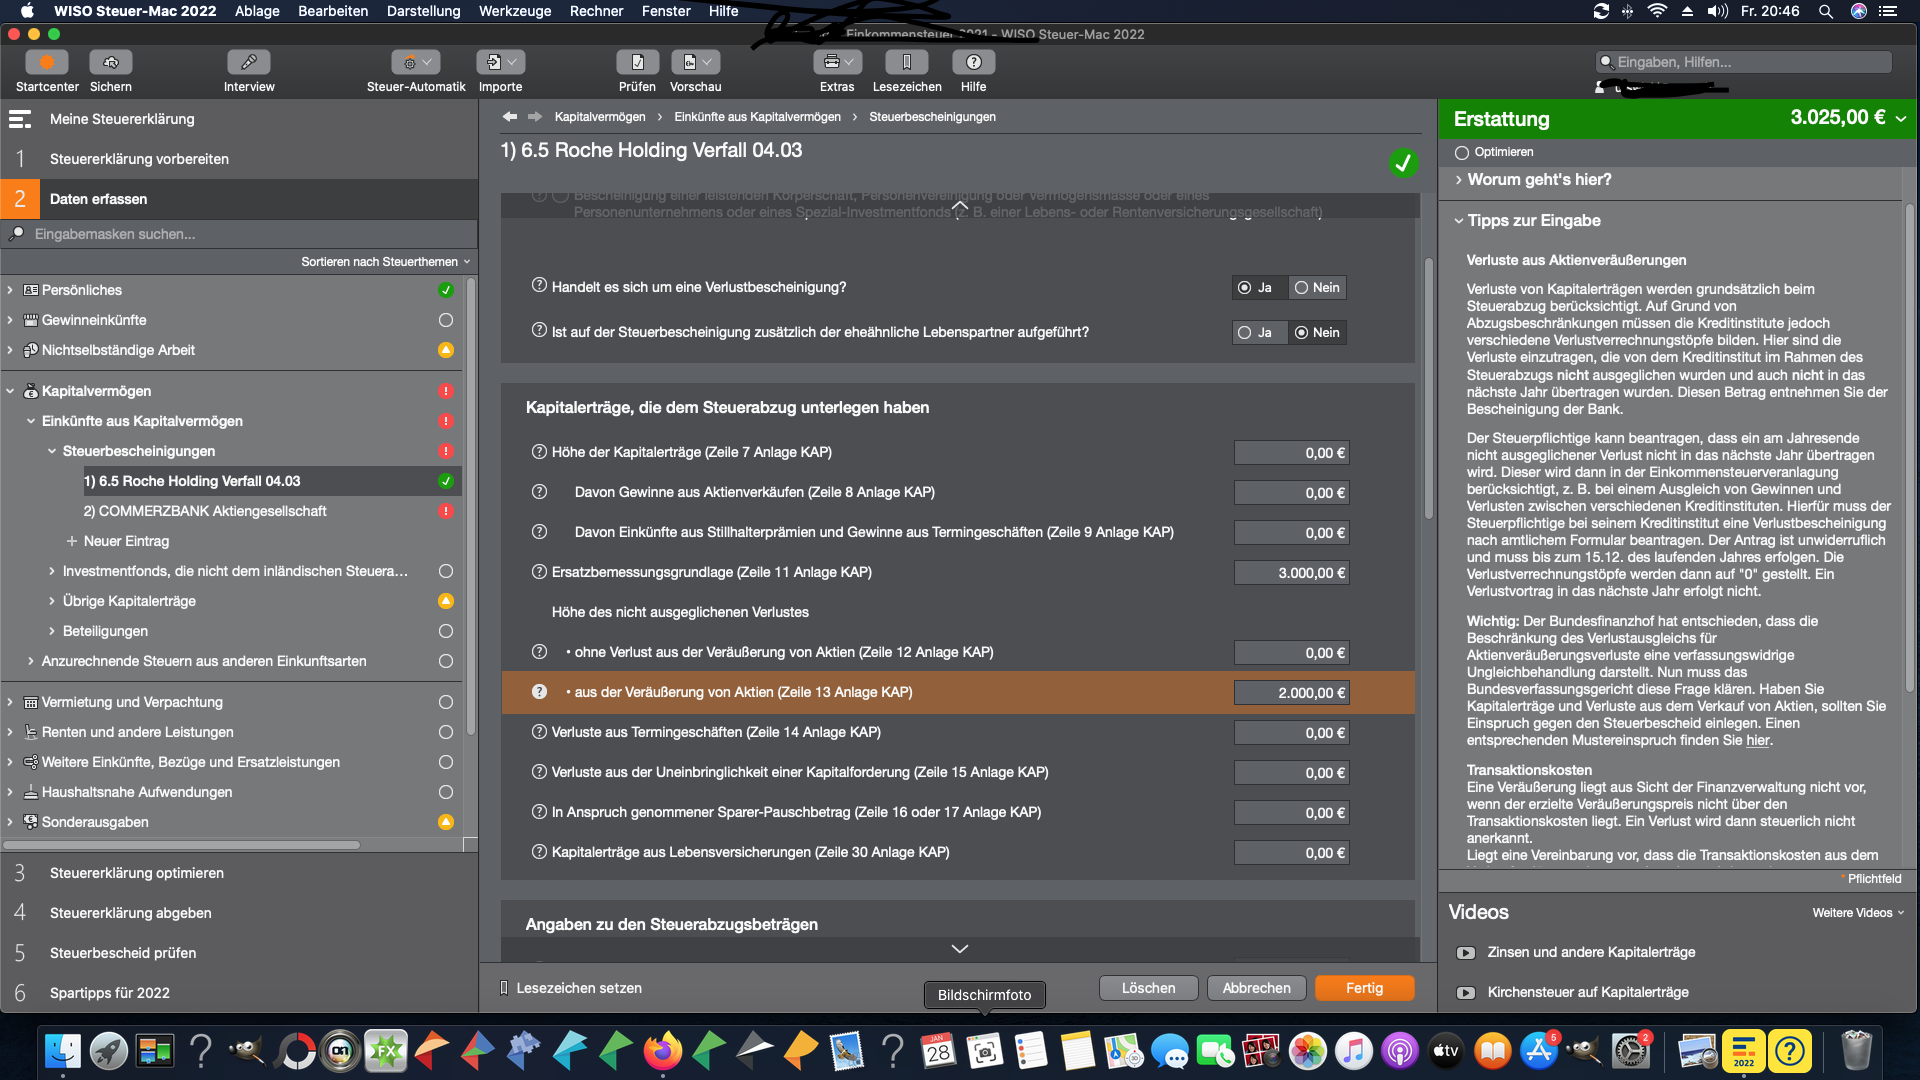
Task: Click help icon beside Ersatzbemessungsgrundlage row
Action: 539,572
